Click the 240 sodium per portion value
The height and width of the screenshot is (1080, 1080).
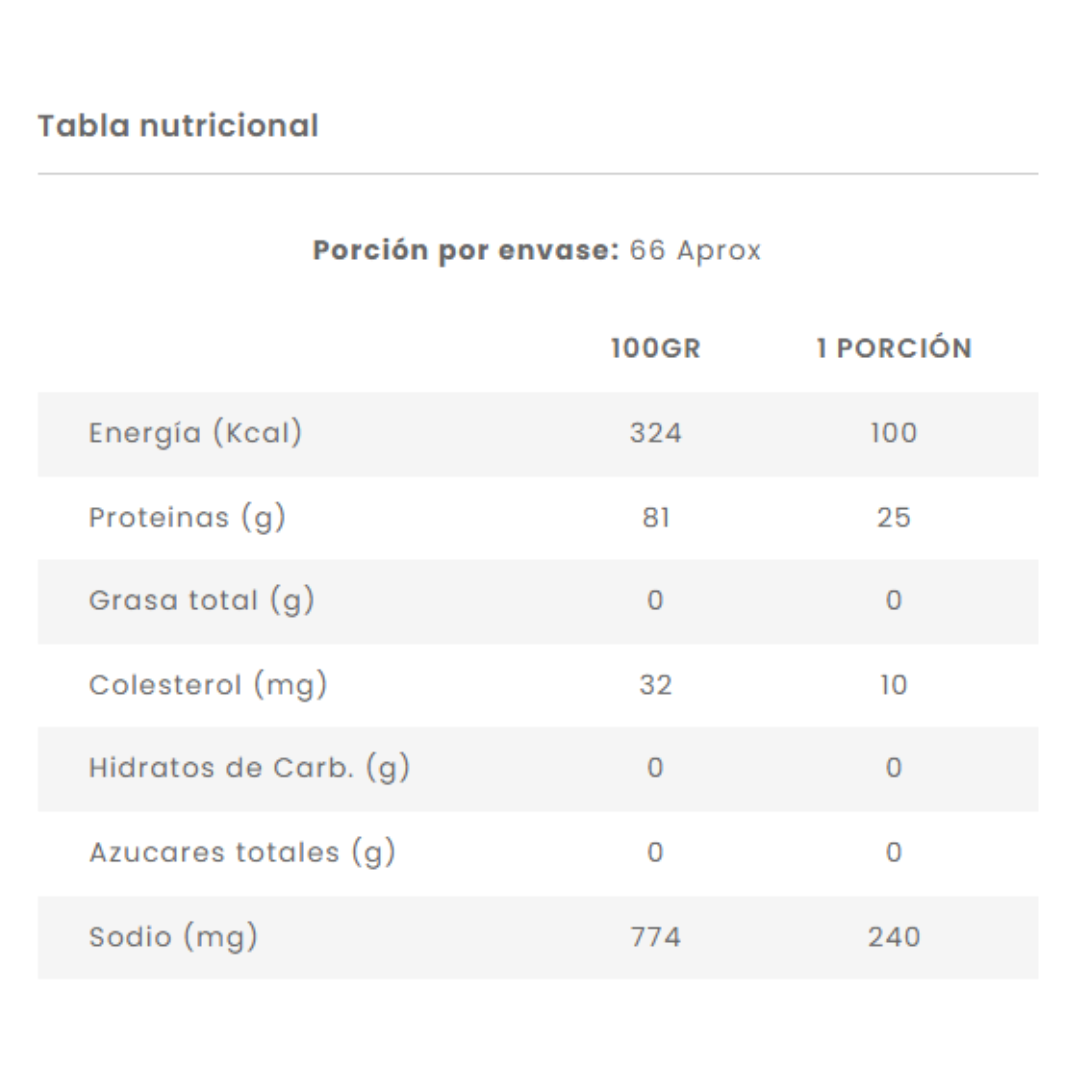pyautogui.click(x=894, y=937)
